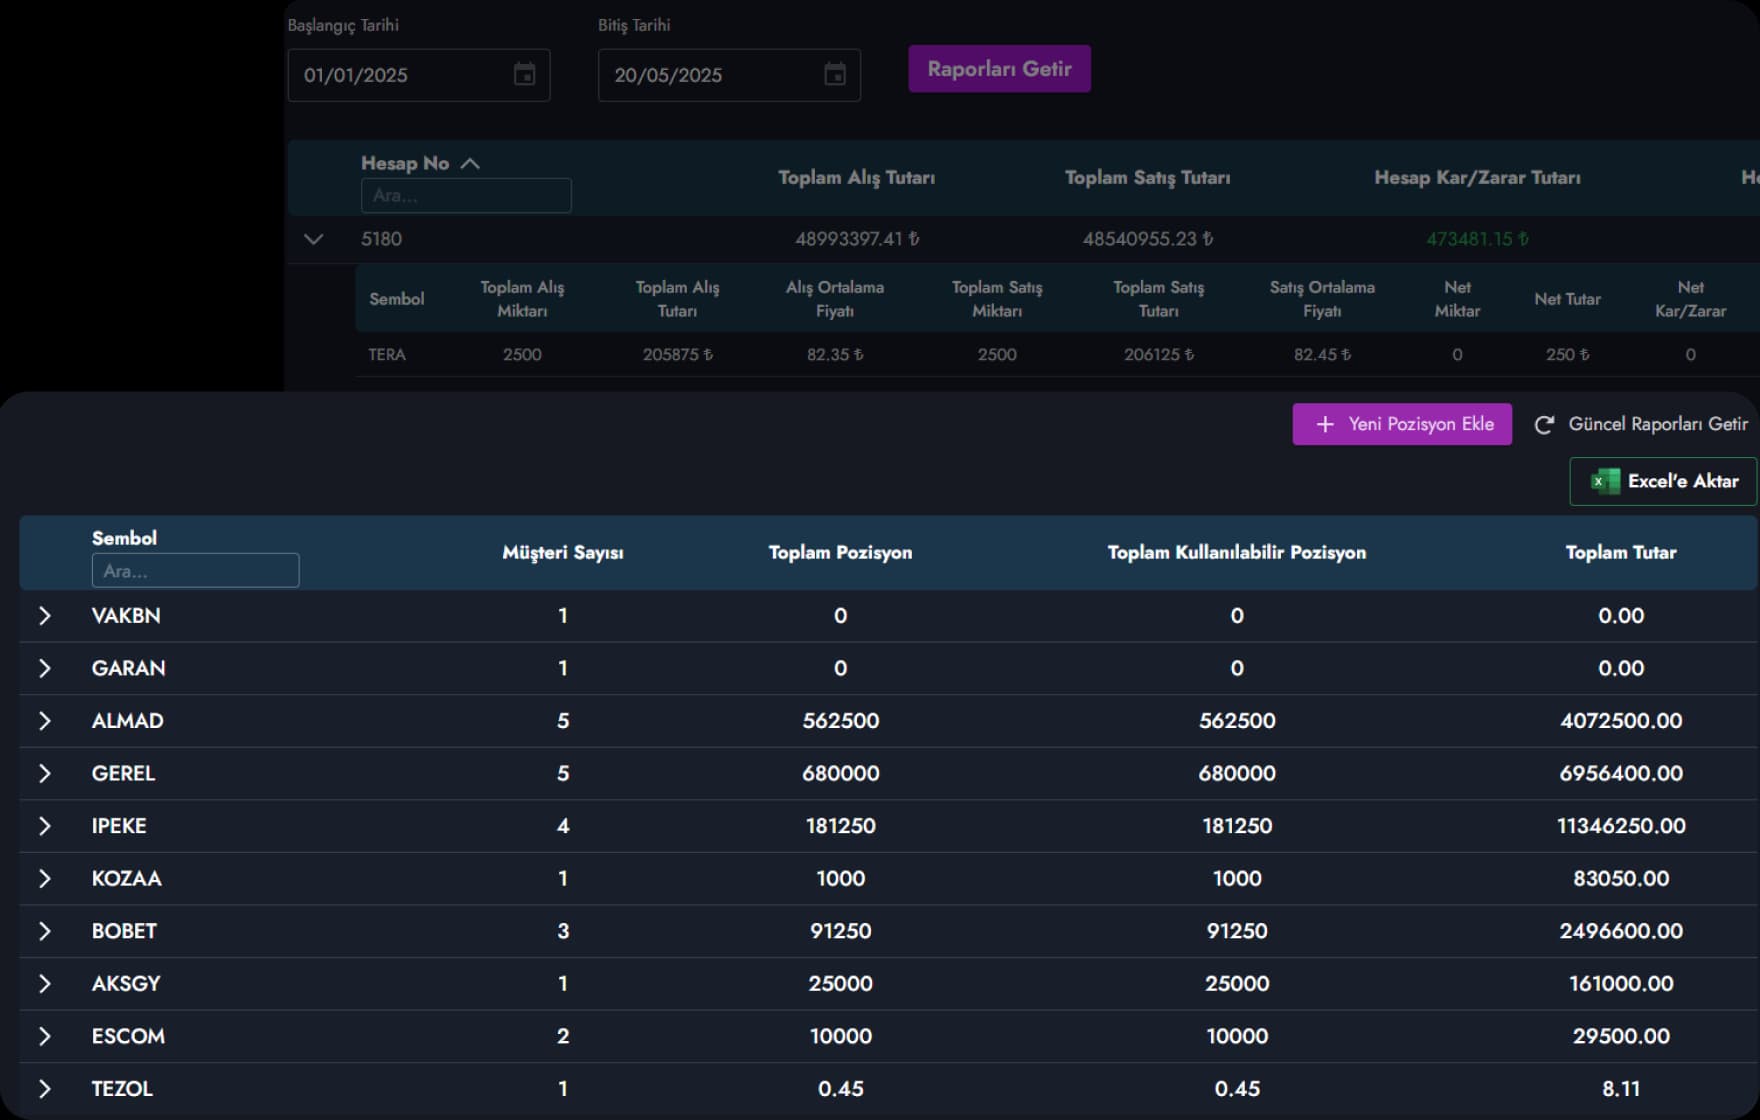
Task: Click the Raporları Getir button
Action: [998, 69]
